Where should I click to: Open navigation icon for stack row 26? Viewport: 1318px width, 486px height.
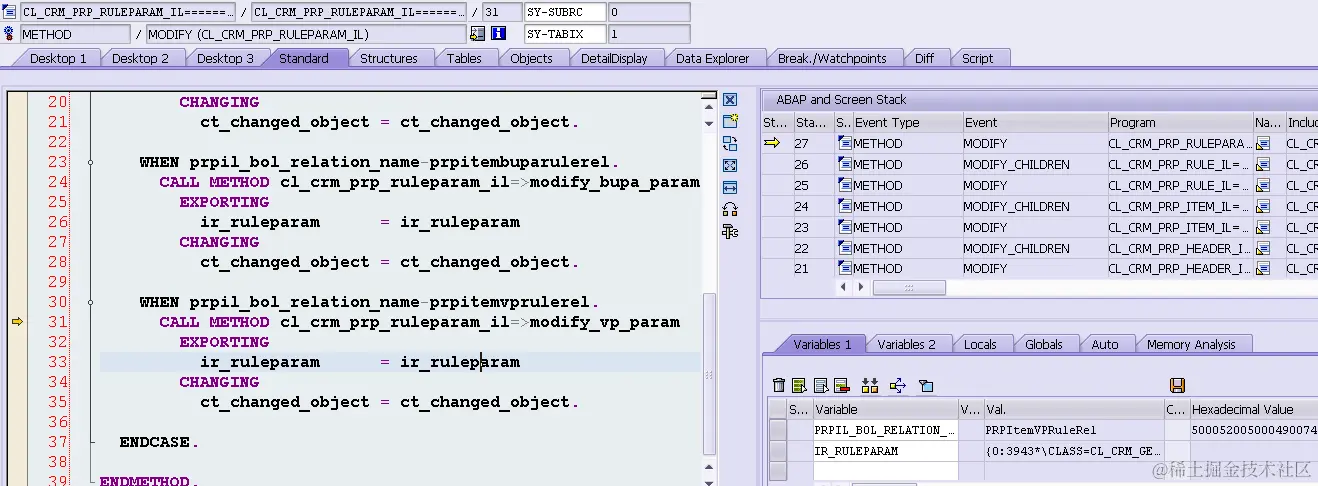coord(1262,165)
